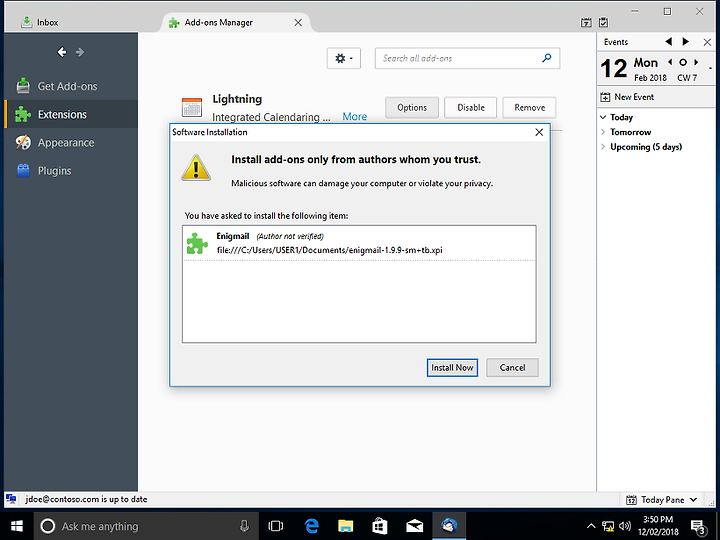Expand the Tomorrow section
Image resolution: width=720 pixels, height=540 pixels.
pyautogui.click(x=603, y=132)
